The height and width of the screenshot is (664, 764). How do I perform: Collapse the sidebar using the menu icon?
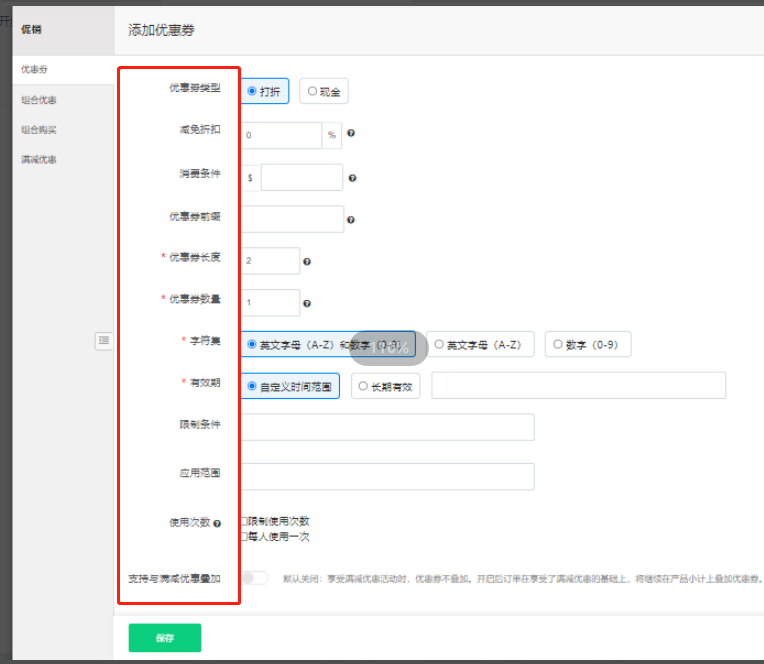tap(103, 341)
